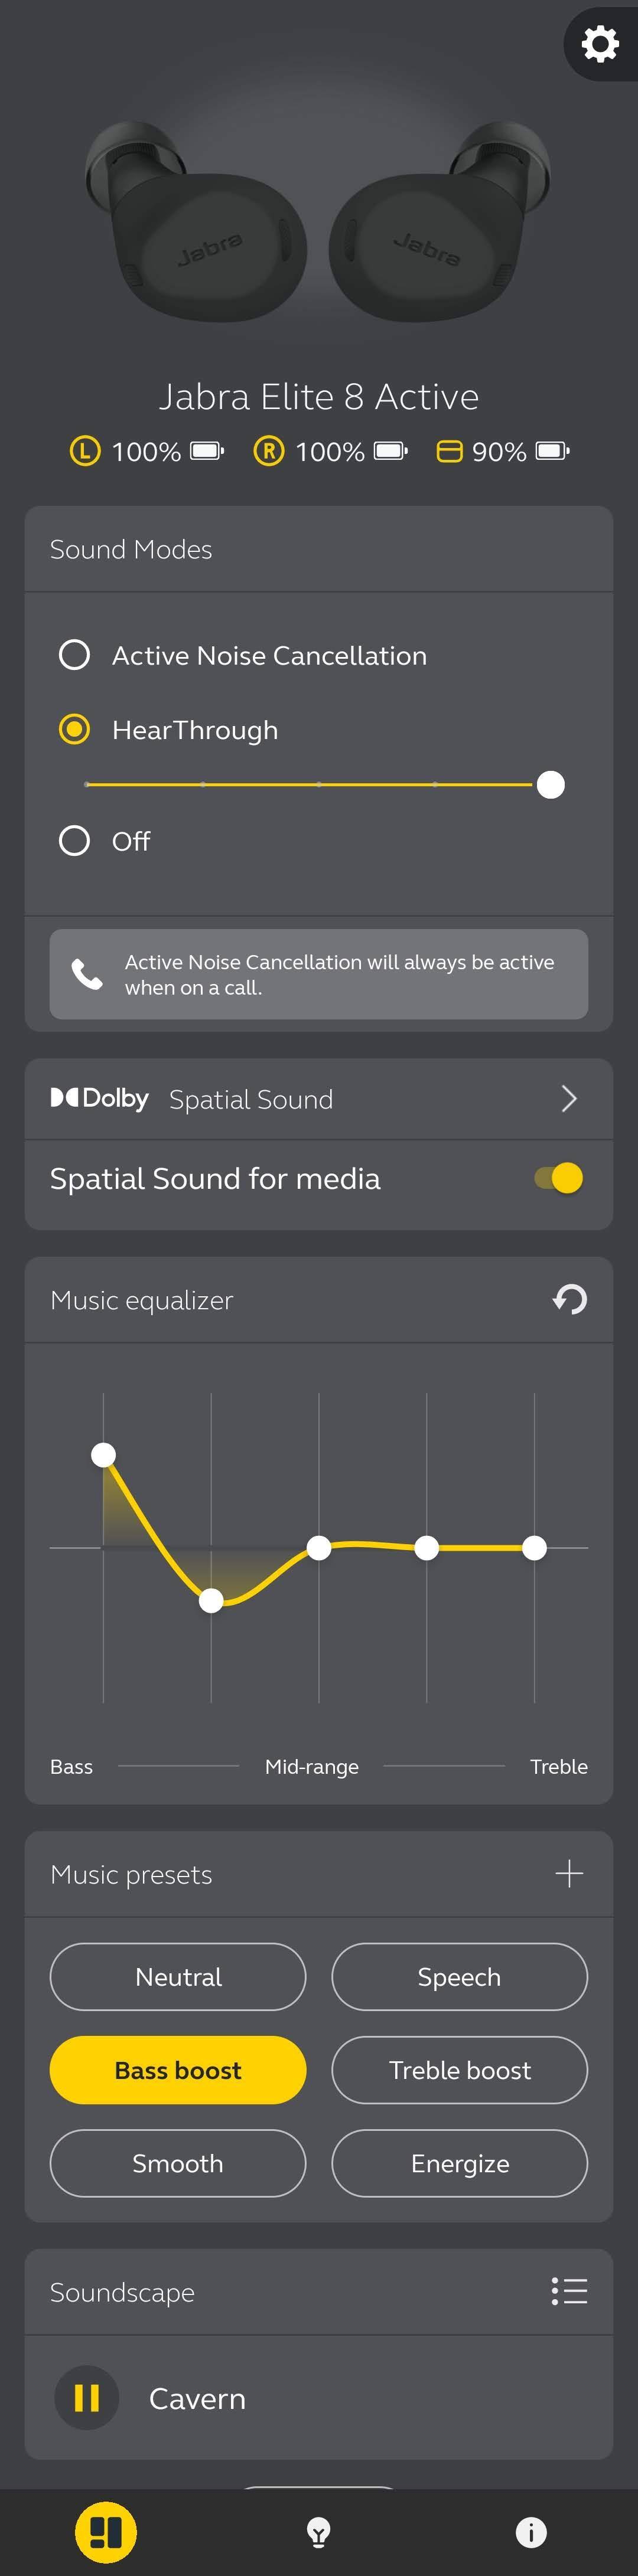The width and height of the screenshot is (638, 2576).
Task: Click the HearThrough level slider handle
Action: tap(551, 785)
